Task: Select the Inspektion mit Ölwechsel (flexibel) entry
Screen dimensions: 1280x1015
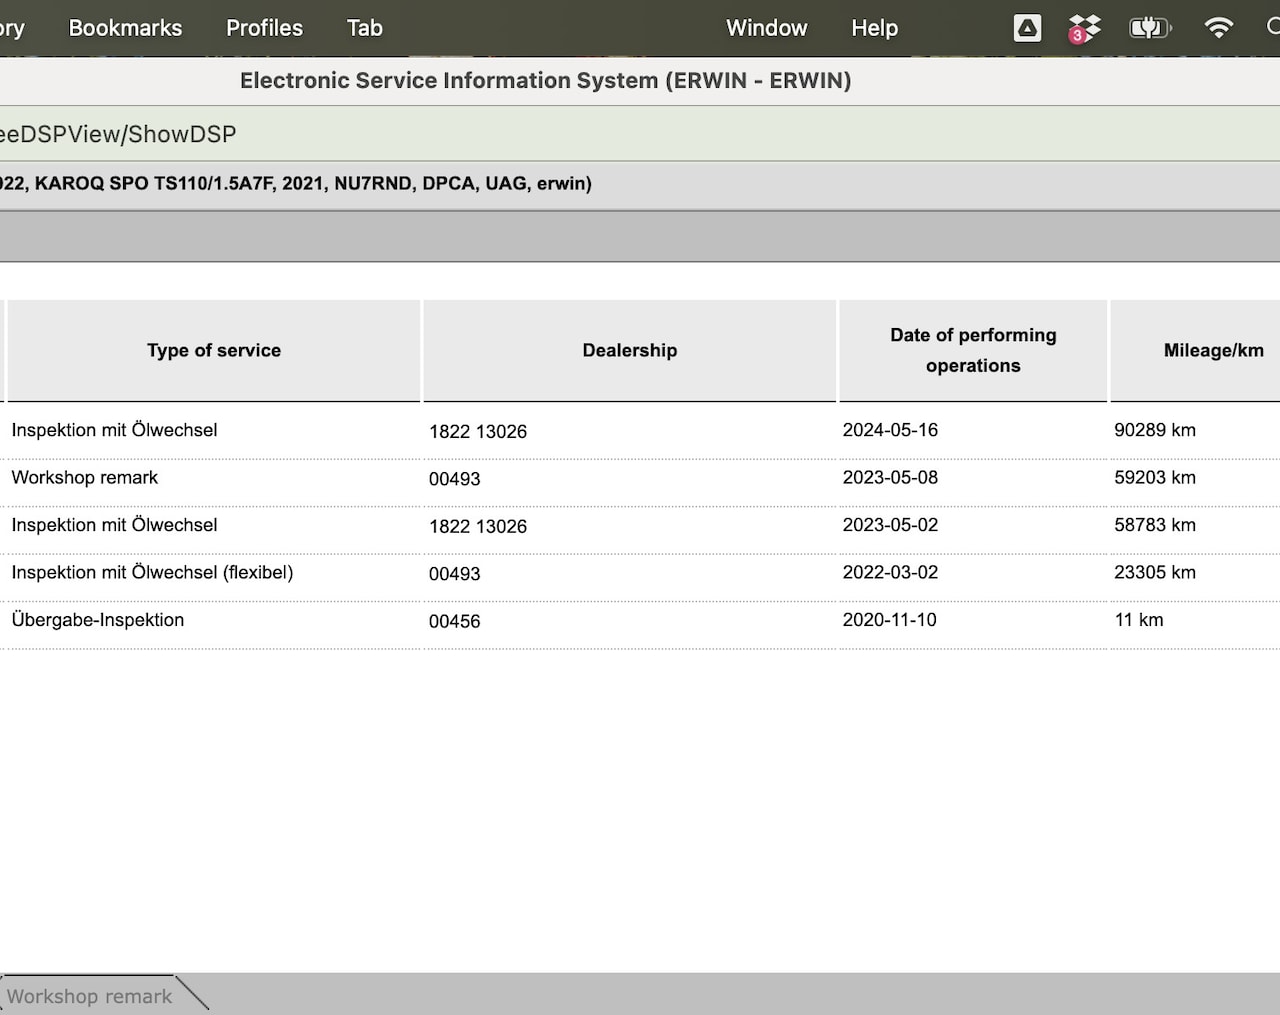Action: click(152, 573)
